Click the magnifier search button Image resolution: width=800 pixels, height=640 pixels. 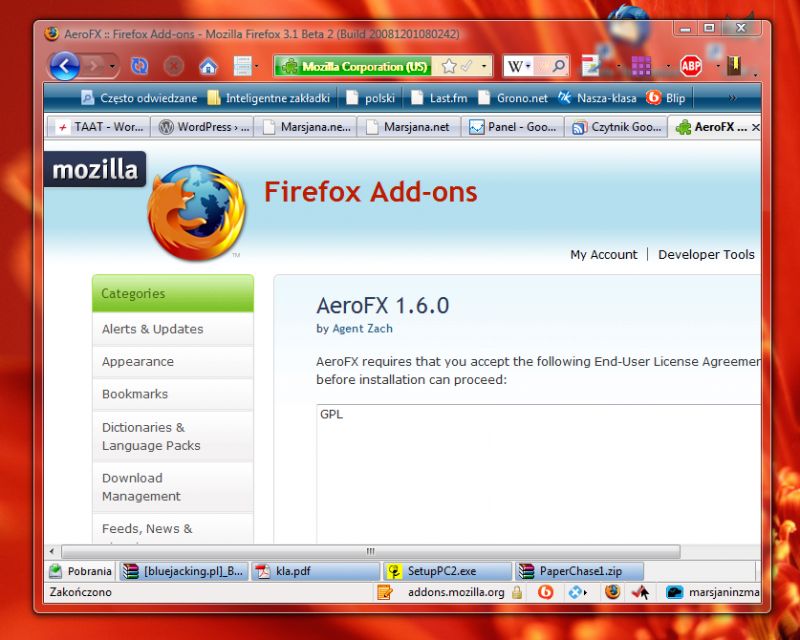(559, 66)
